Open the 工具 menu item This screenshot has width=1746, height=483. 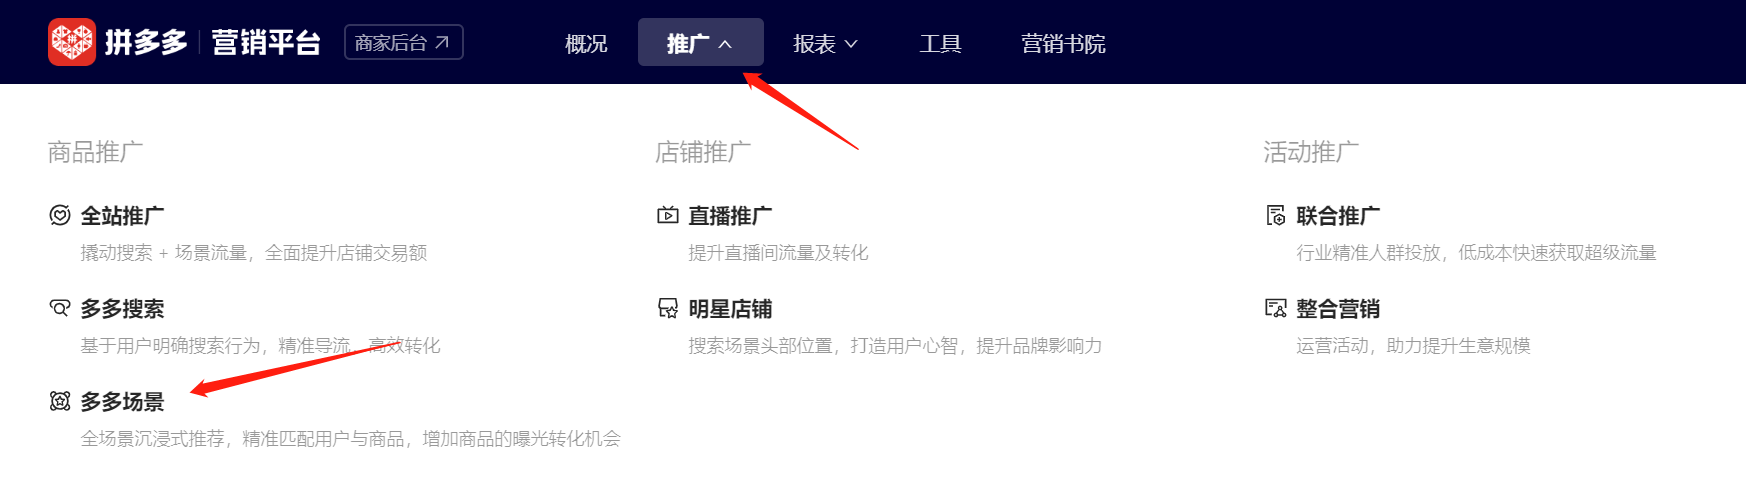click(x=940, y=44)
